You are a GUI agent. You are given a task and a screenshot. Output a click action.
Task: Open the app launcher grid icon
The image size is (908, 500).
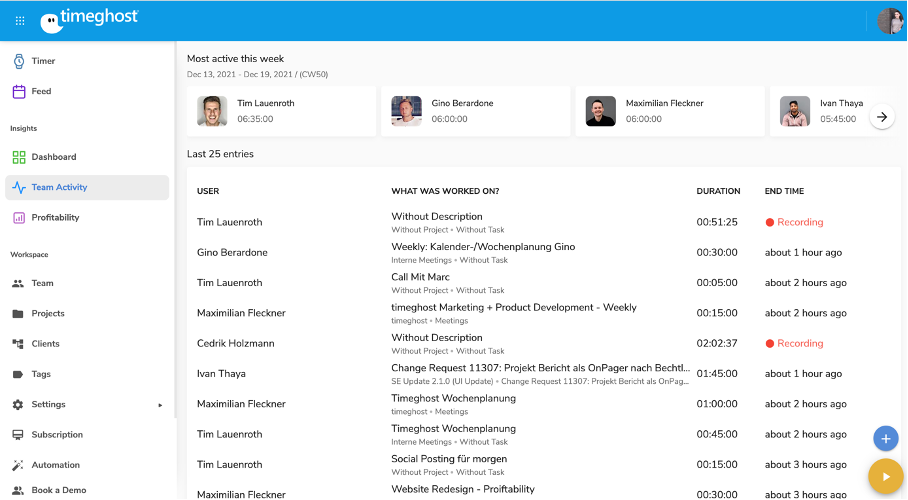click(x=20, y=20)
